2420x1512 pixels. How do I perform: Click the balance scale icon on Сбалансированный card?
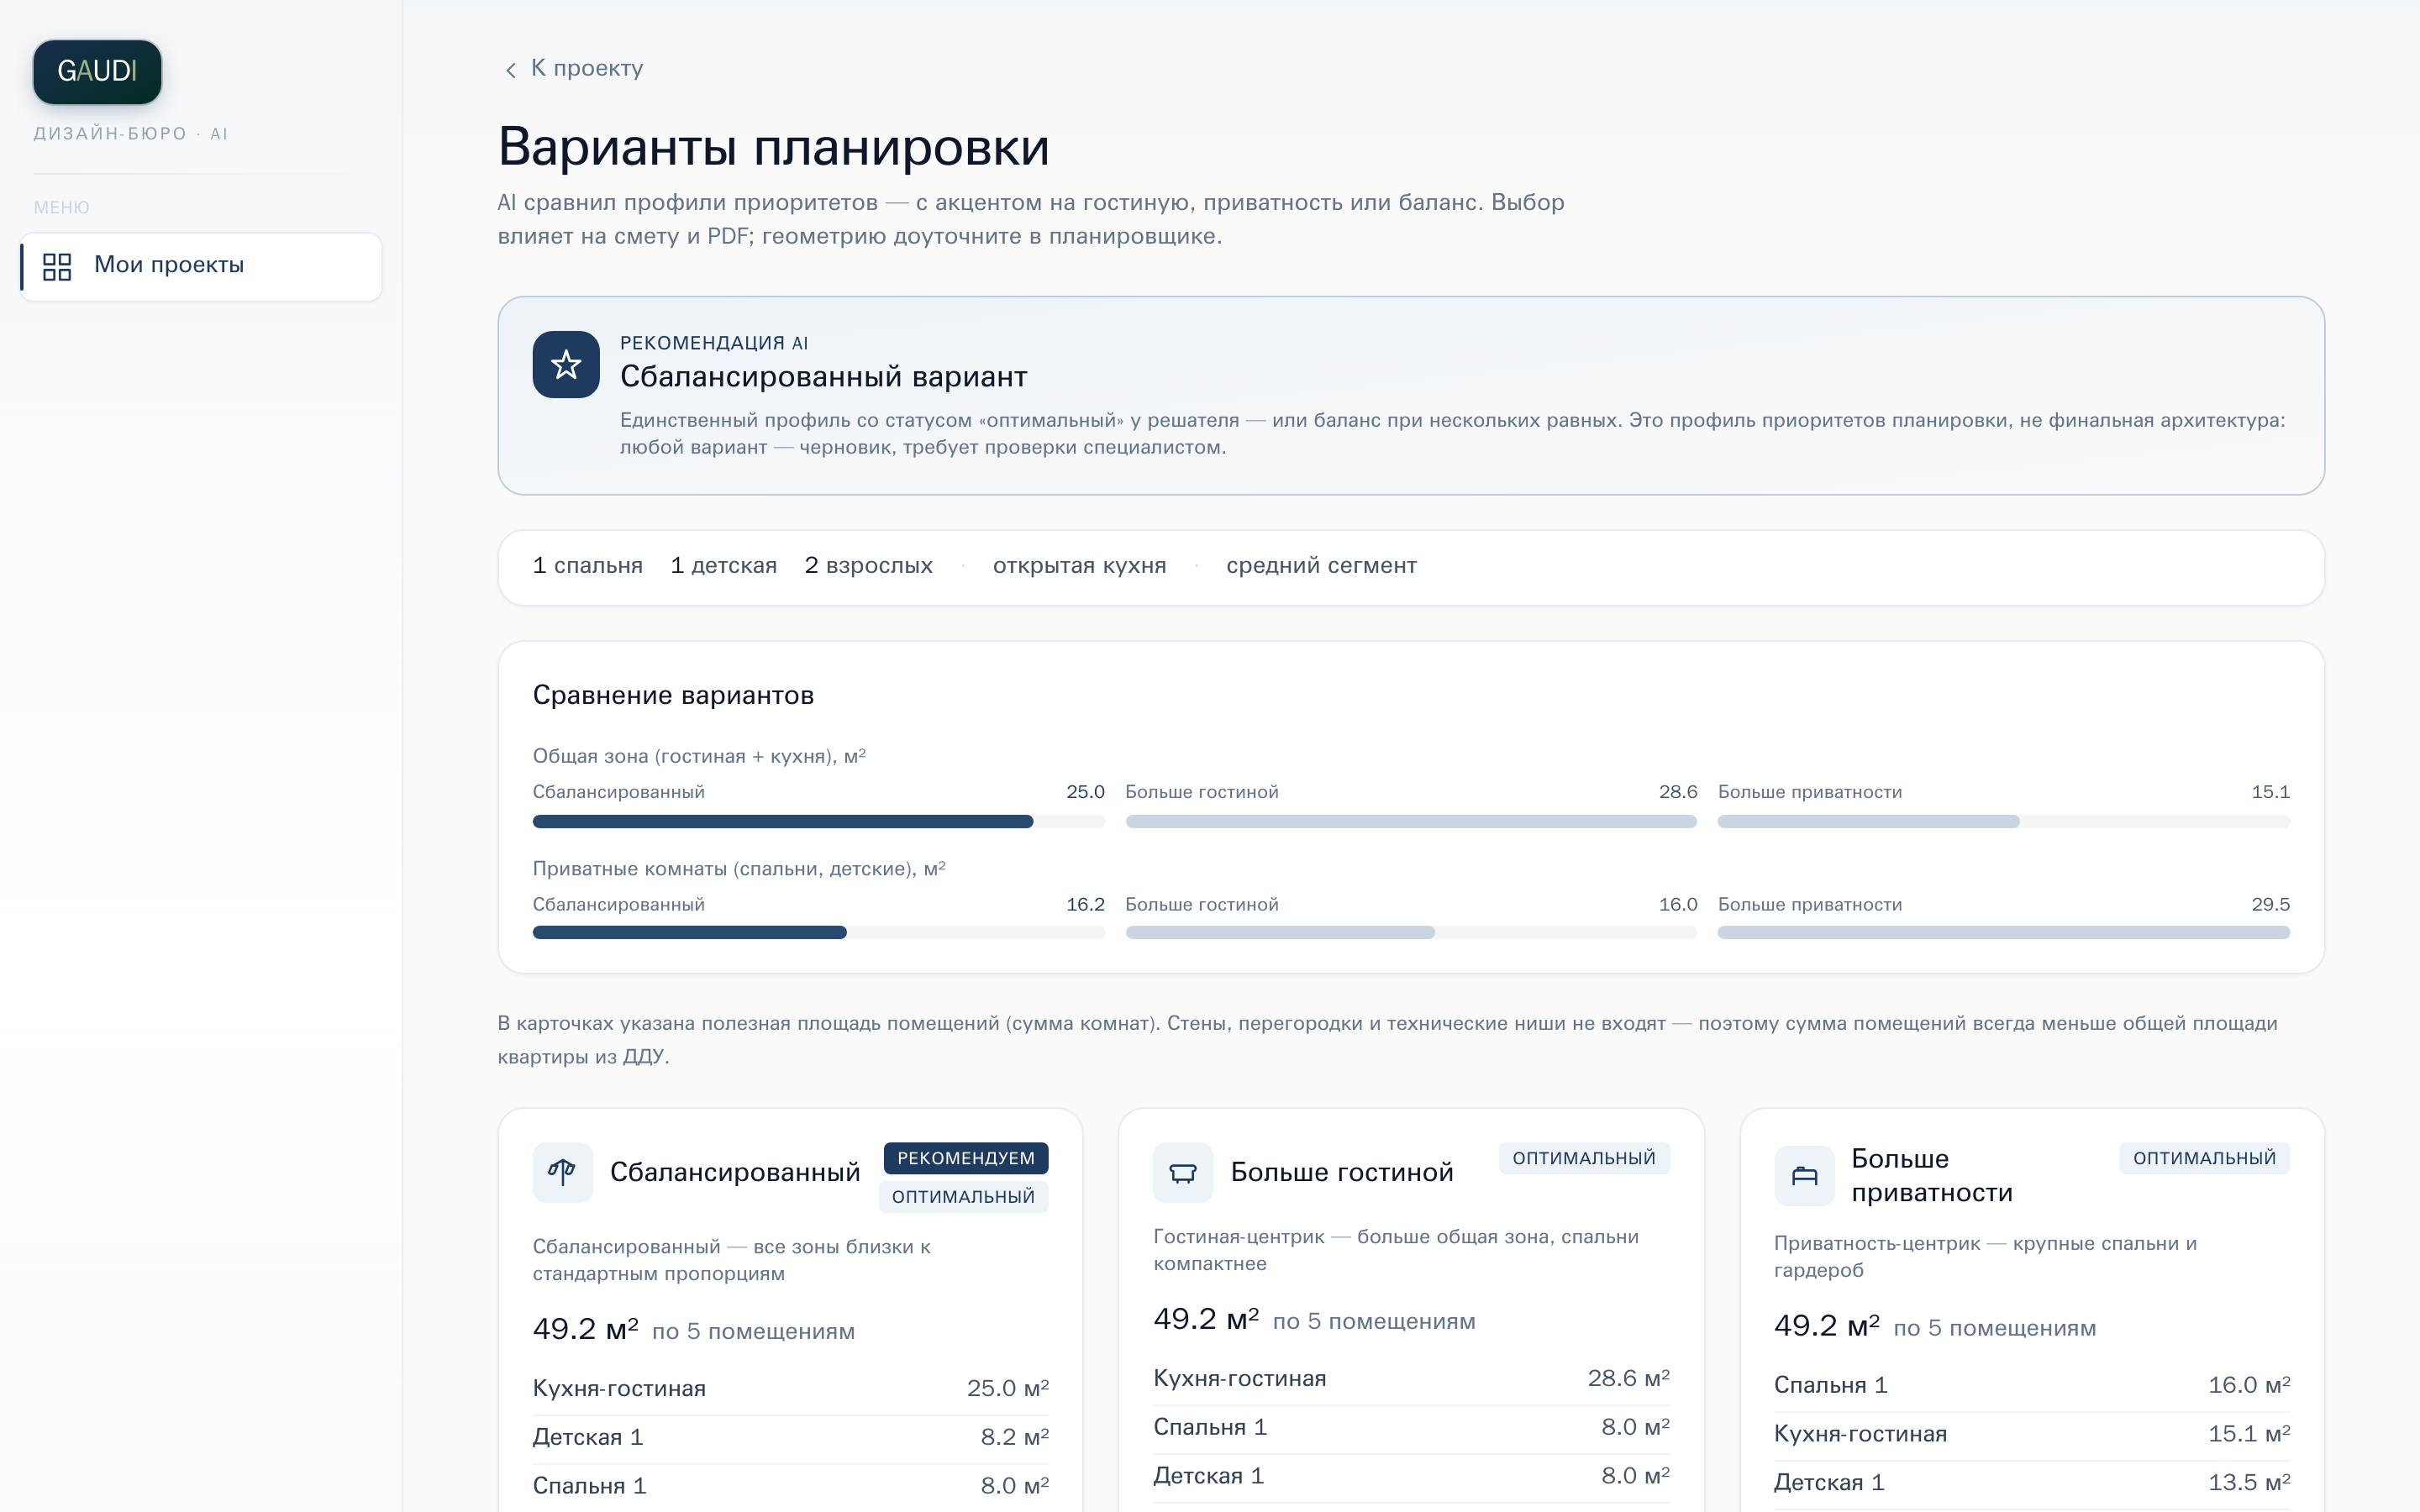pos(562,1172)
